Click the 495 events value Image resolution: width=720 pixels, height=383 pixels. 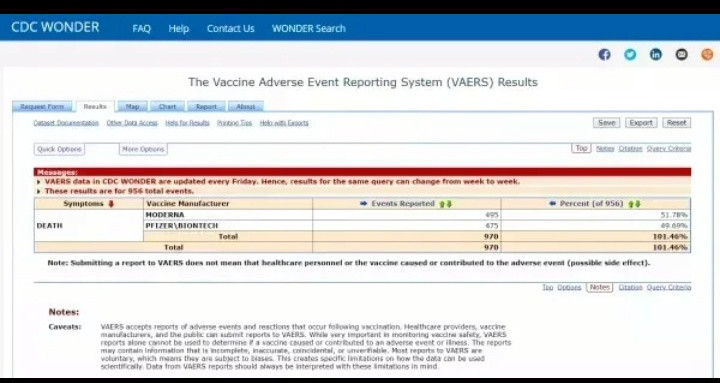pos(492,215)
